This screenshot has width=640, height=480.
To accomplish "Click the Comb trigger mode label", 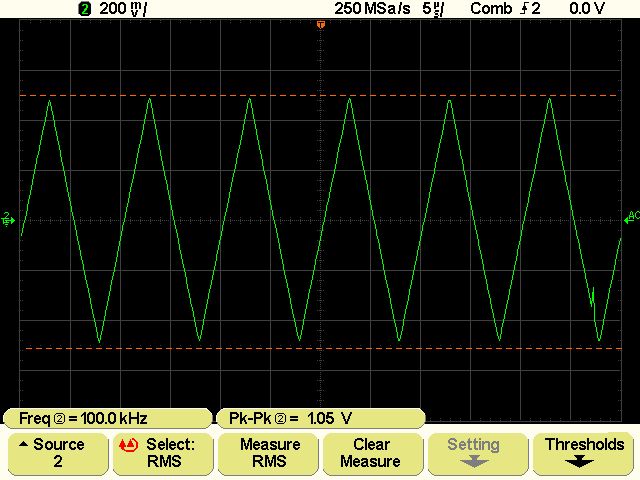I will (491, 9).
